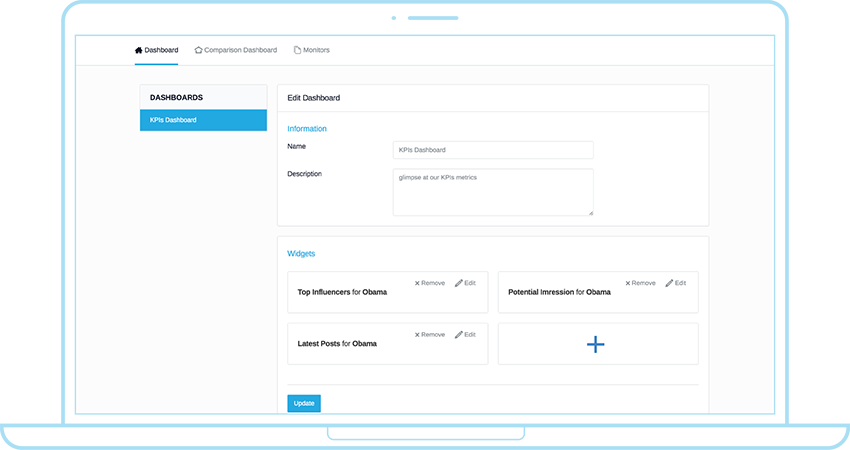Screen dimensions: 850x450
Task: Click the Update button
Action: pos(304,403)
